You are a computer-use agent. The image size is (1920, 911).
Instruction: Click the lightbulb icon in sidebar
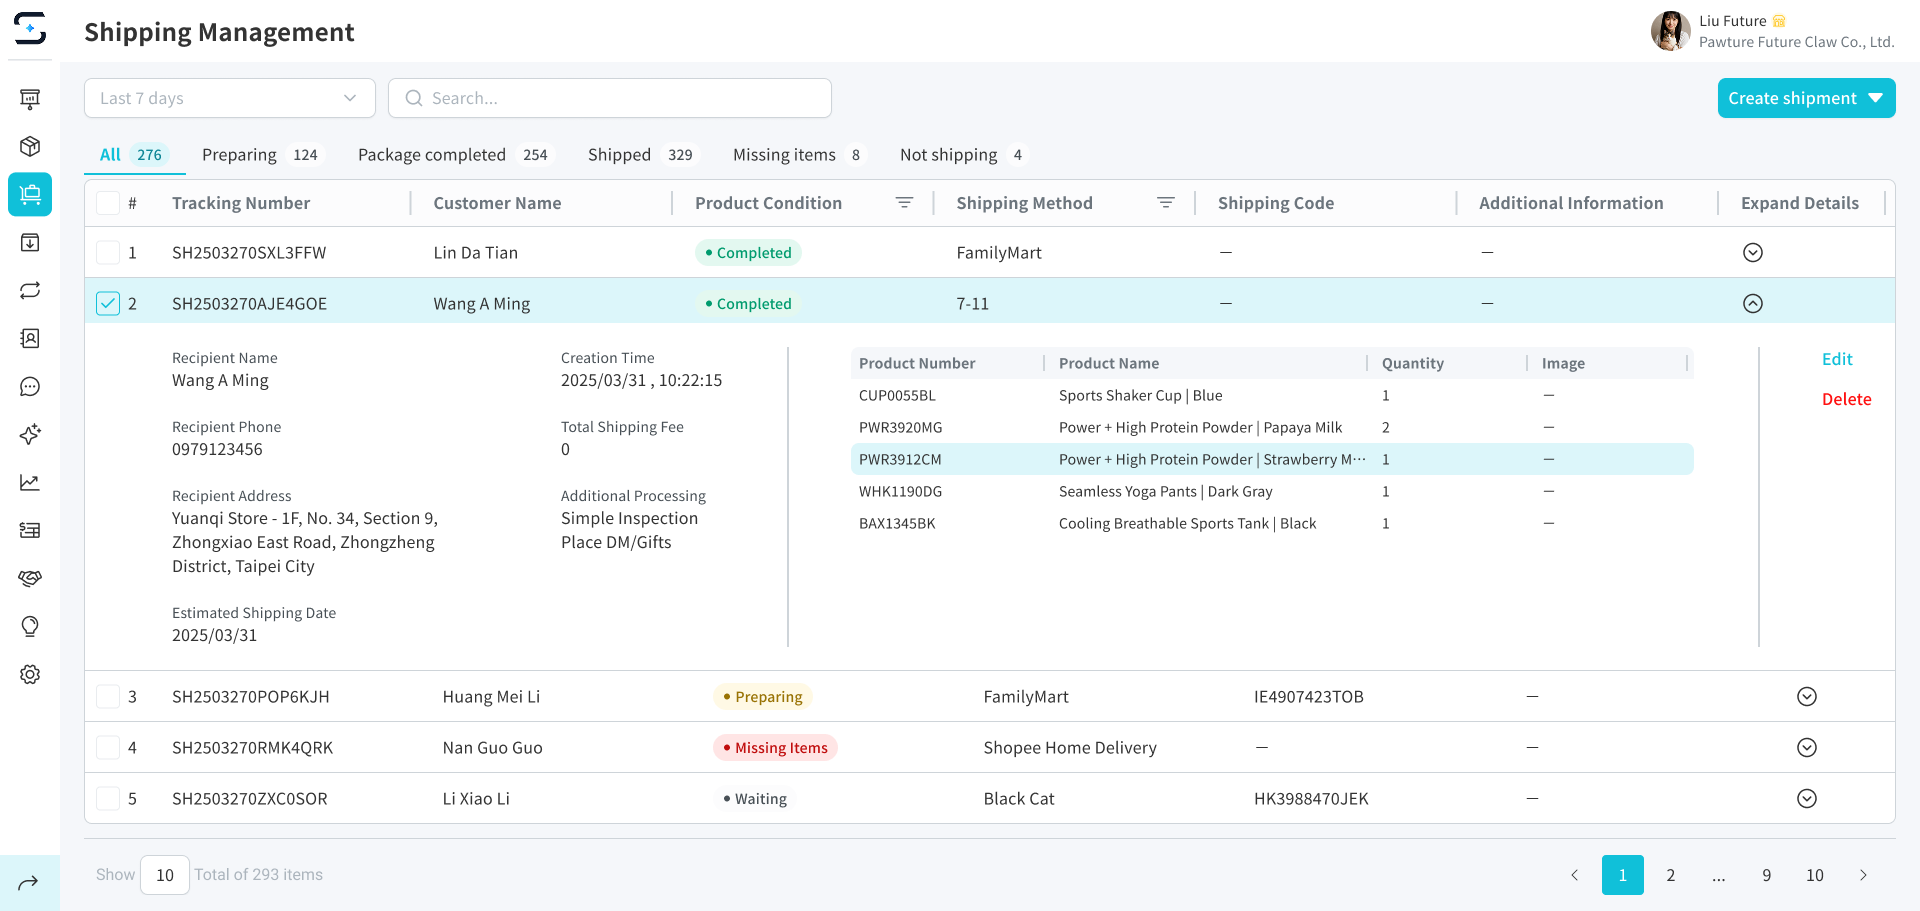[x=30, y=627]
